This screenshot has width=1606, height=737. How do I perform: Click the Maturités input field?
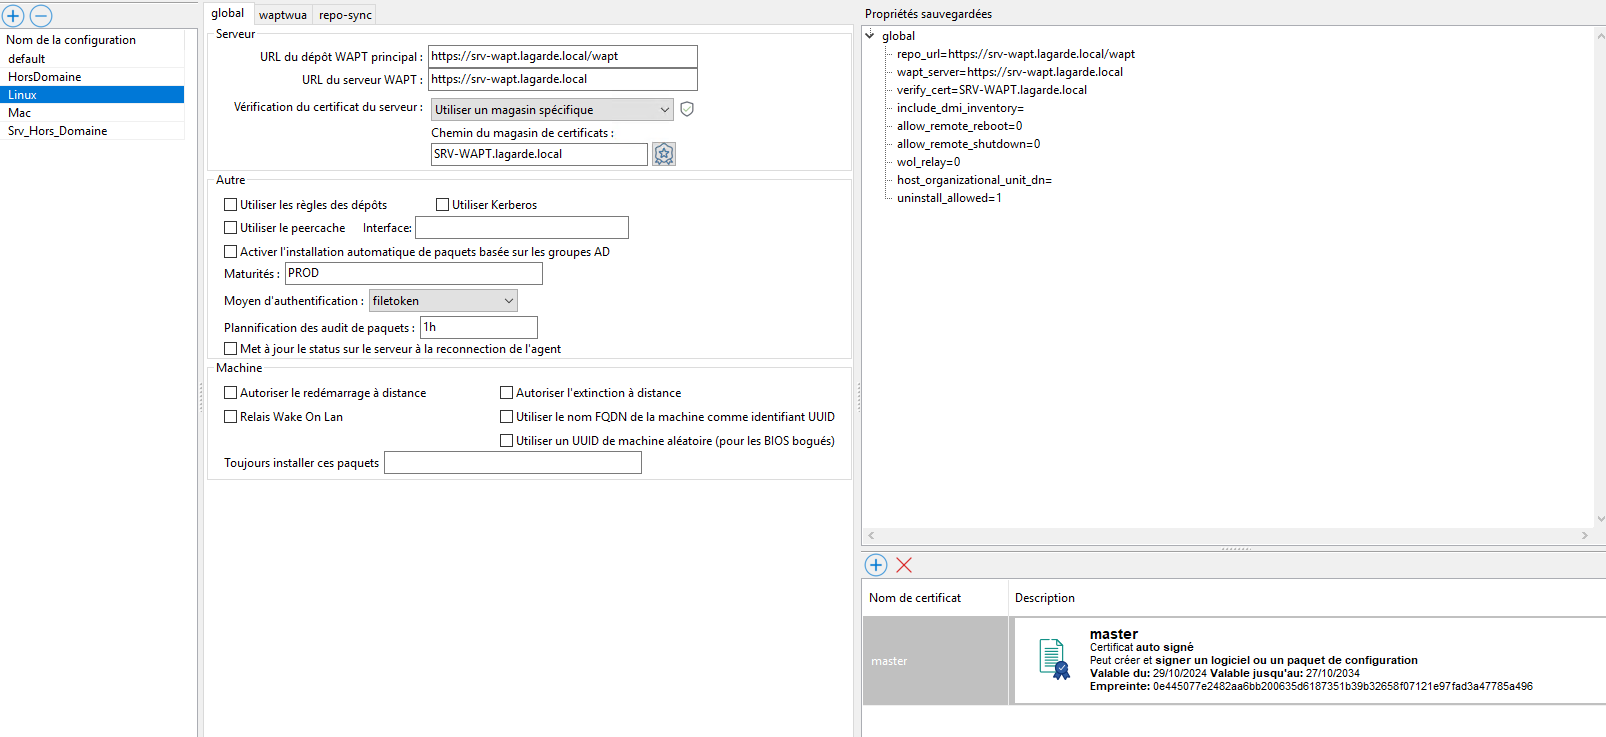(x=413, y=273)
